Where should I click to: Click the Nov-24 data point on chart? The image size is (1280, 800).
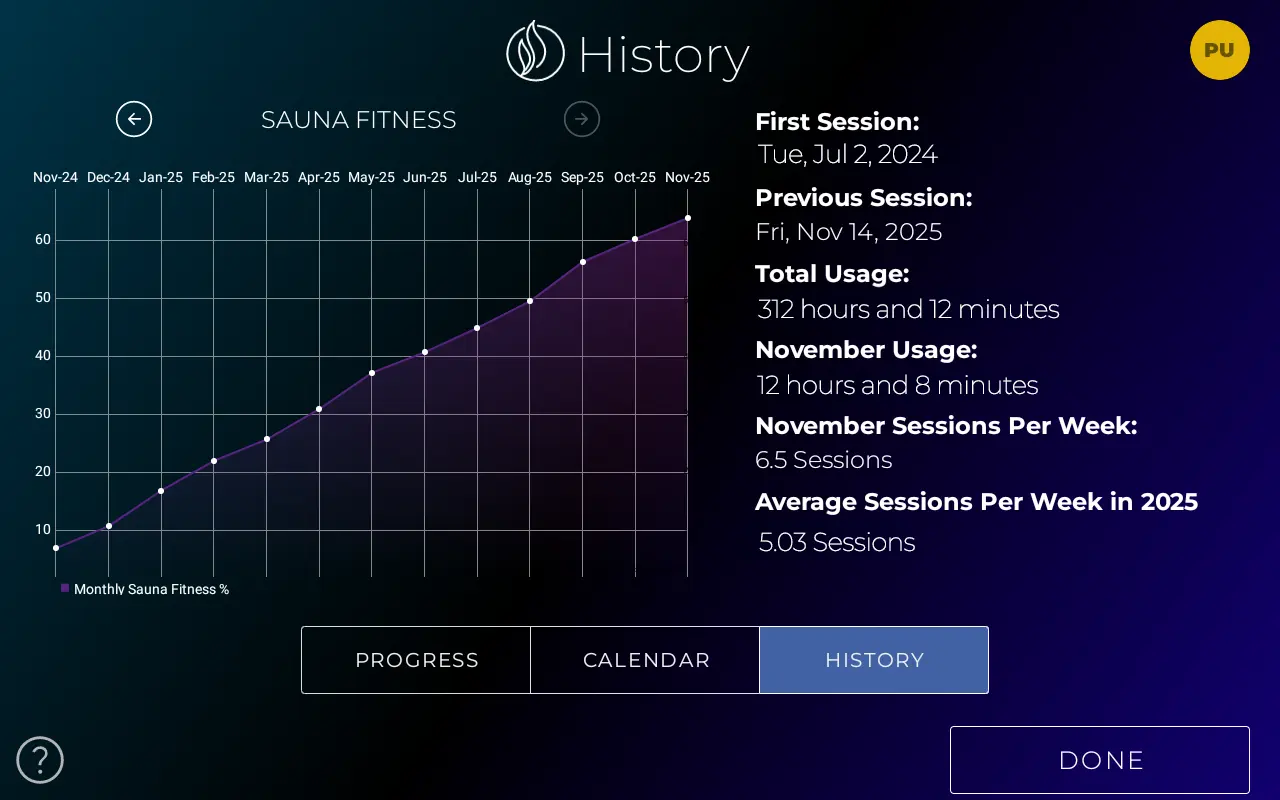(x=56, y=548)
